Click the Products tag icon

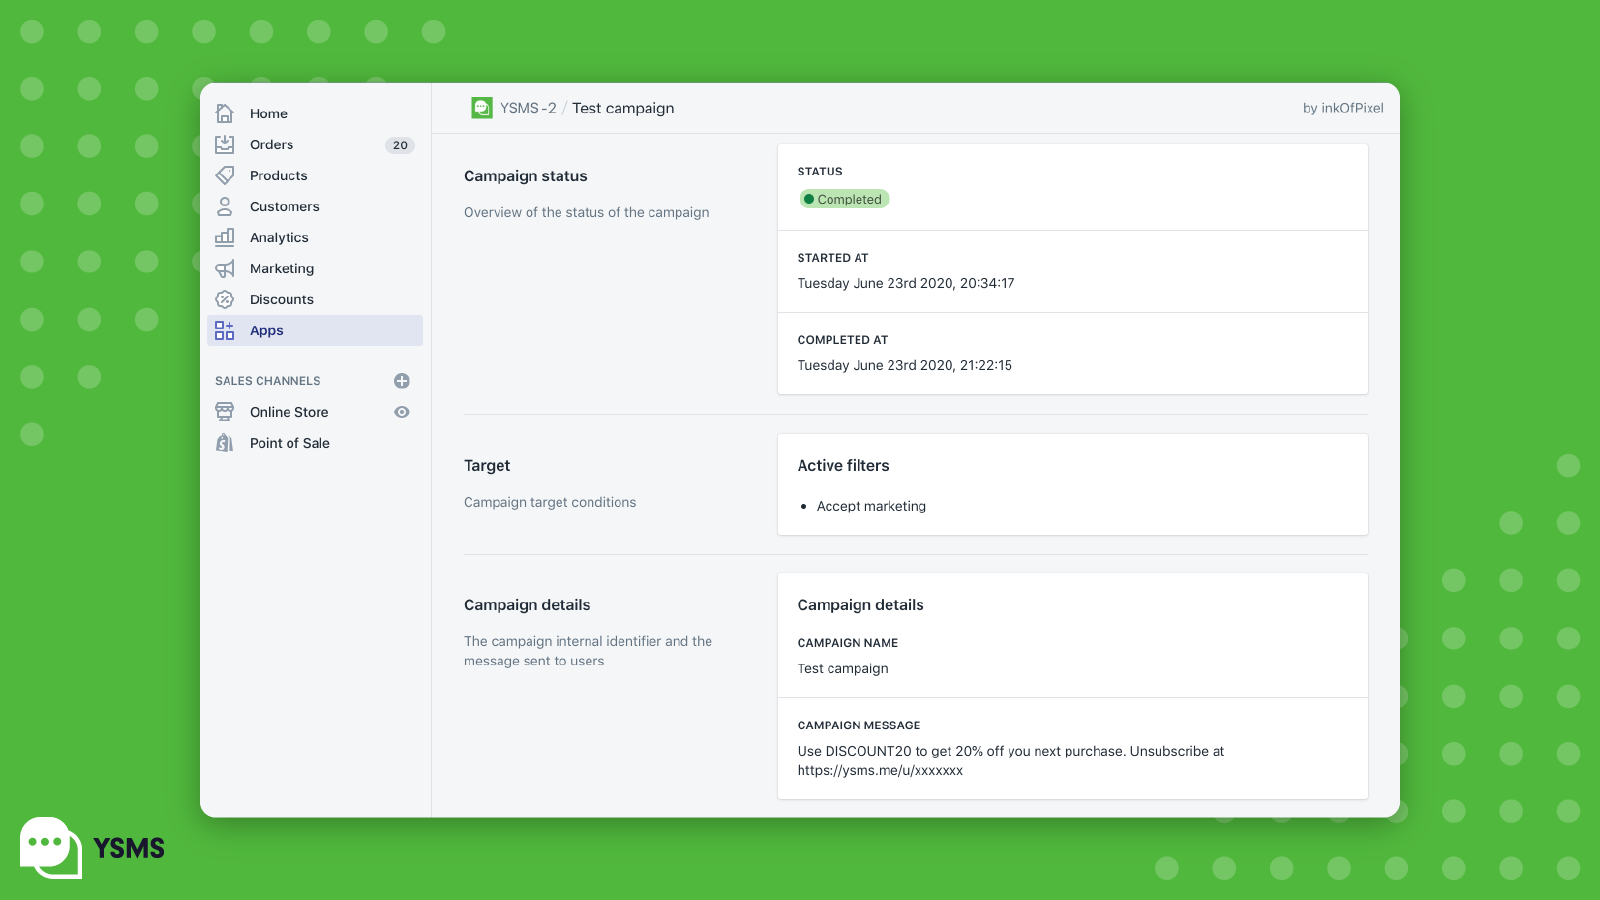(x=225, y=175)
